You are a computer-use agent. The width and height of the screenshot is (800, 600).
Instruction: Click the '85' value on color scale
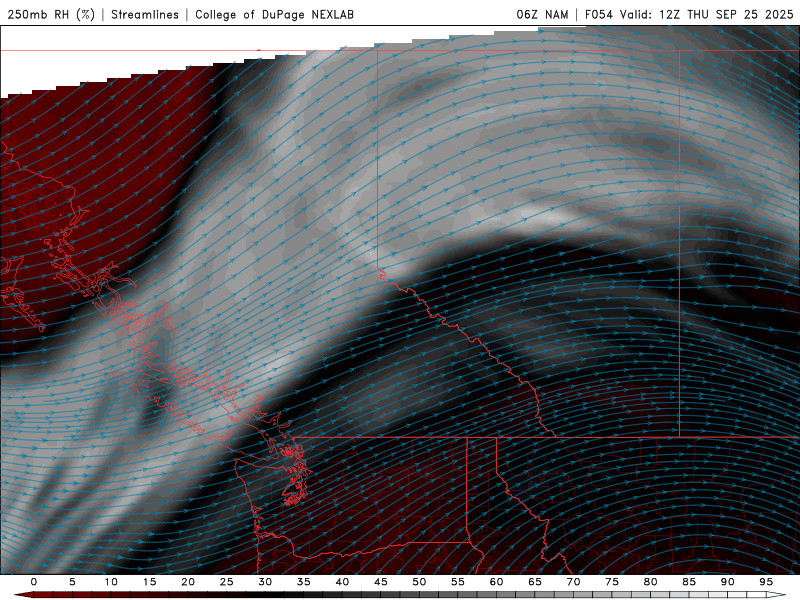click(689, 582)
